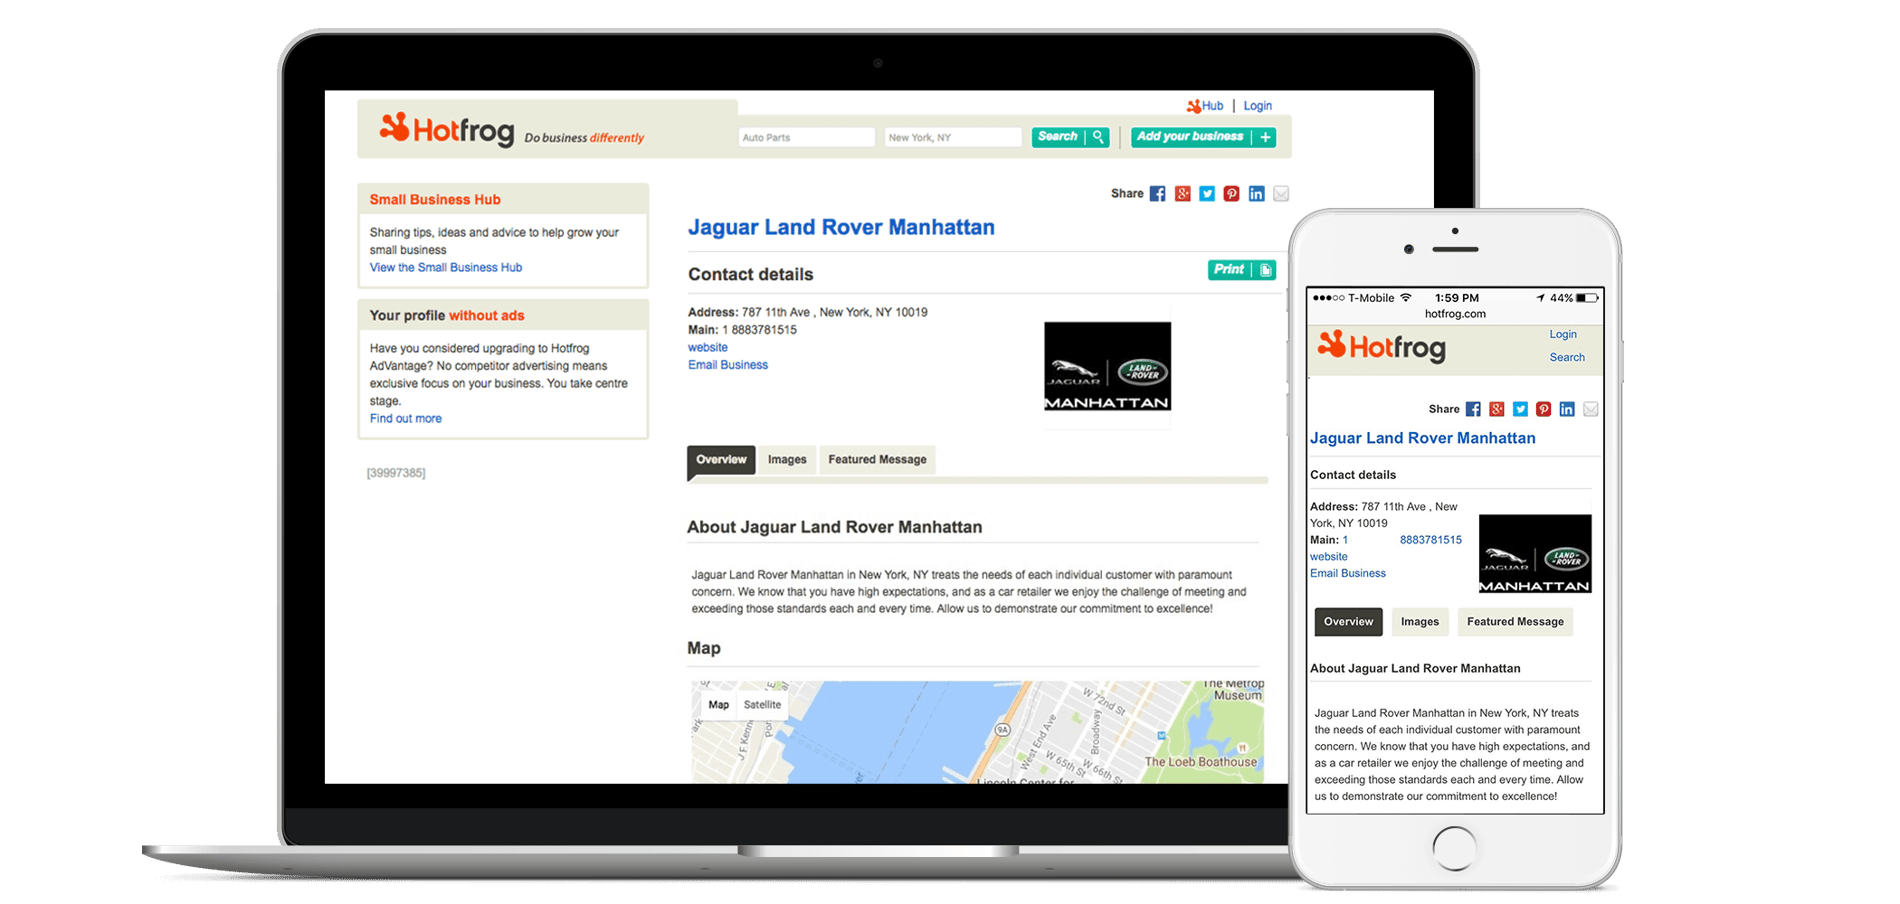Share via email envelope icon on phone
Image resolution: width=1900 pixels, height=904 pixels.
[x=1591, y=409]
